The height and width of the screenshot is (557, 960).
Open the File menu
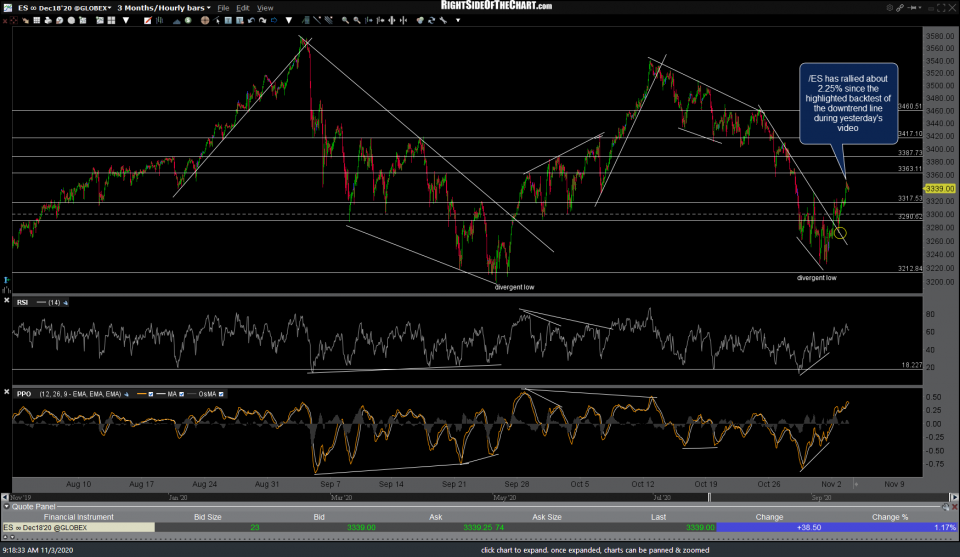pos(223,8)
